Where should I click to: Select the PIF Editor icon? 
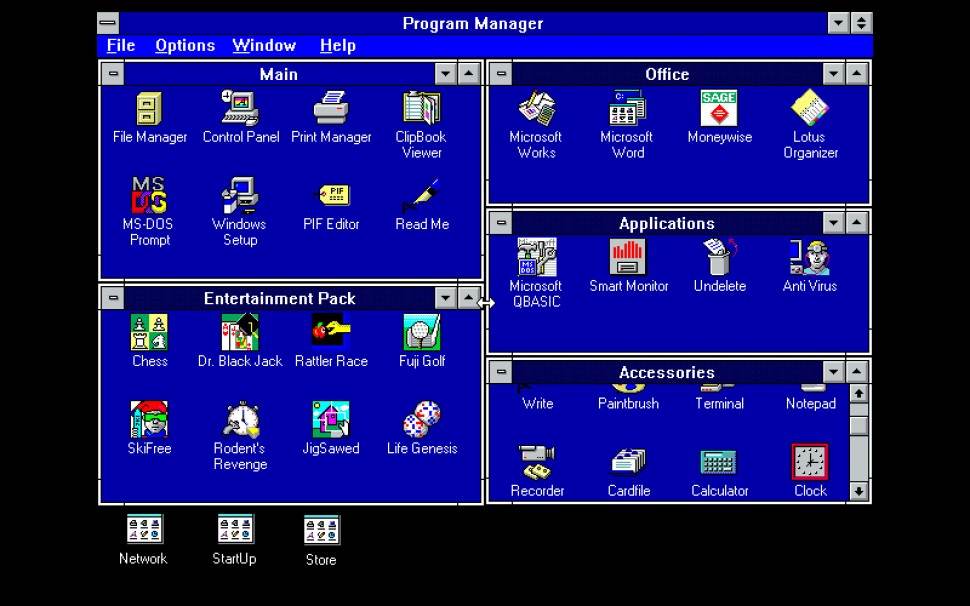(331, 196)
